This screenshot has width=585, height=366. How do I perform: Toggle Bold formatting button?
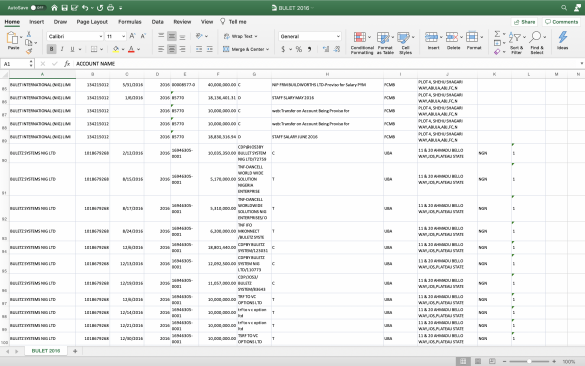pyautogui.click(x=51, y=49)
